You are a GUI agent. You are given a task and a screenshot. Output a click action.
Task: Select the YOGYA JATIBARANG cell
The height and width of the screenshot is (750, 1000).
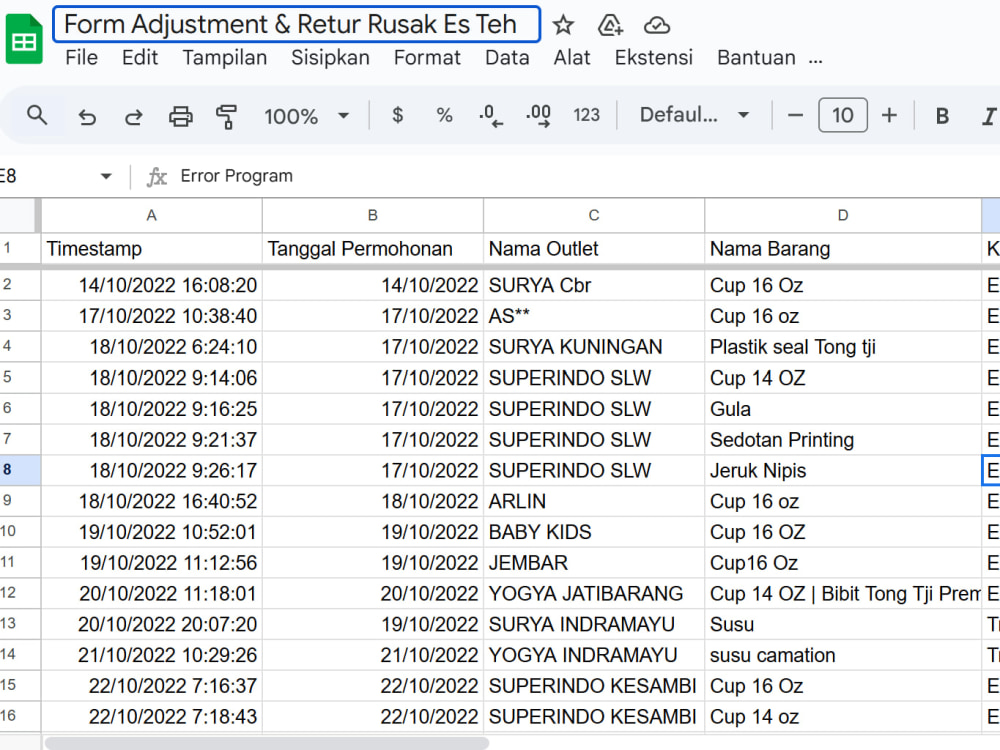(x=594, y=594)
